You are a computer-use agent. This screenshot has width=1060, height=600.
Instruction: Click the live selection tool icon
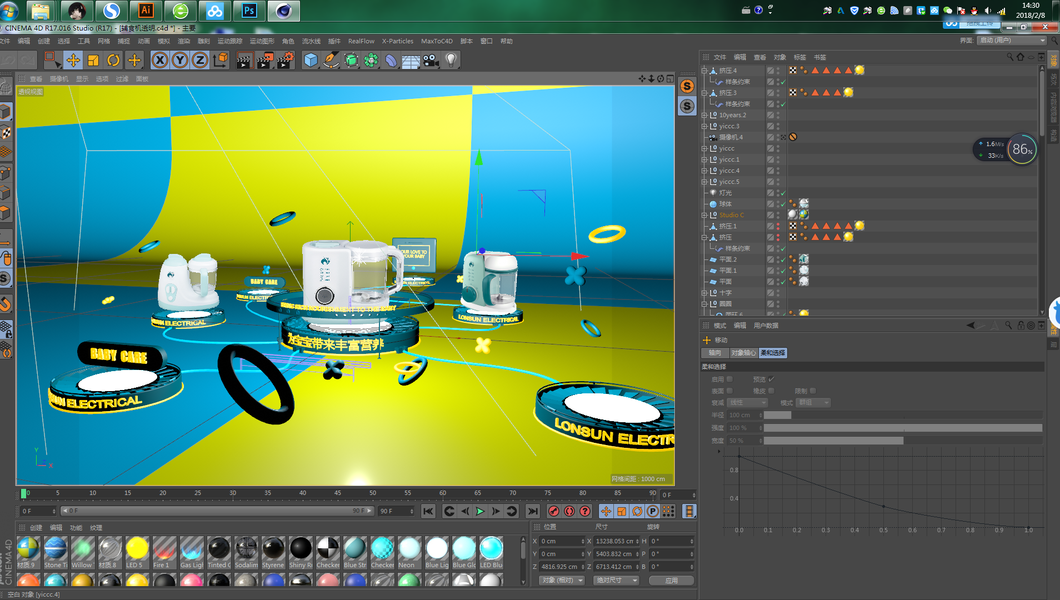pos(52,60)
